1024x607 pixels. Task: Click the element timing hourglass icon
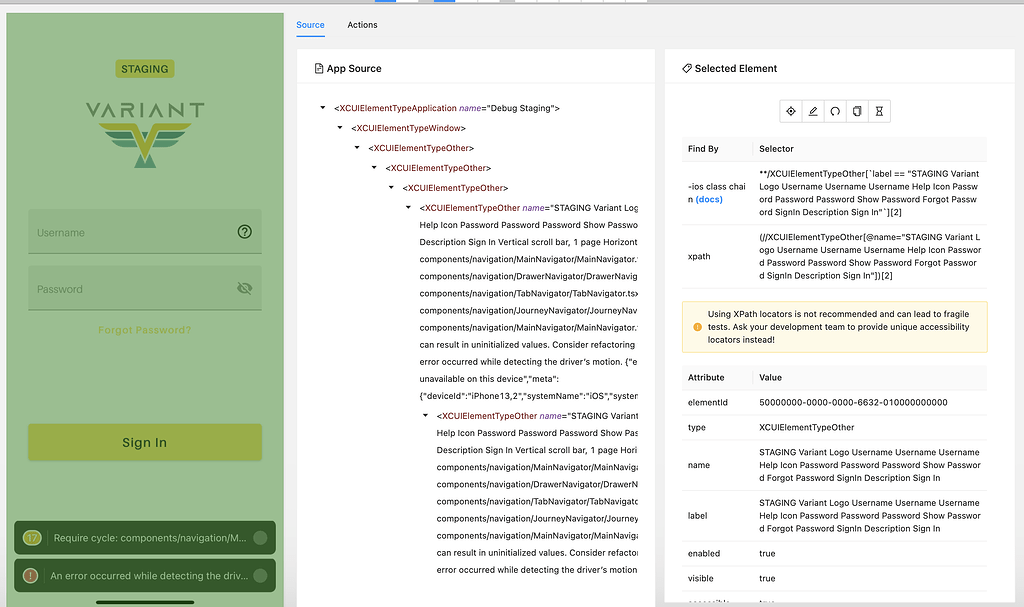pyautogui.click(x=879, y=111)
